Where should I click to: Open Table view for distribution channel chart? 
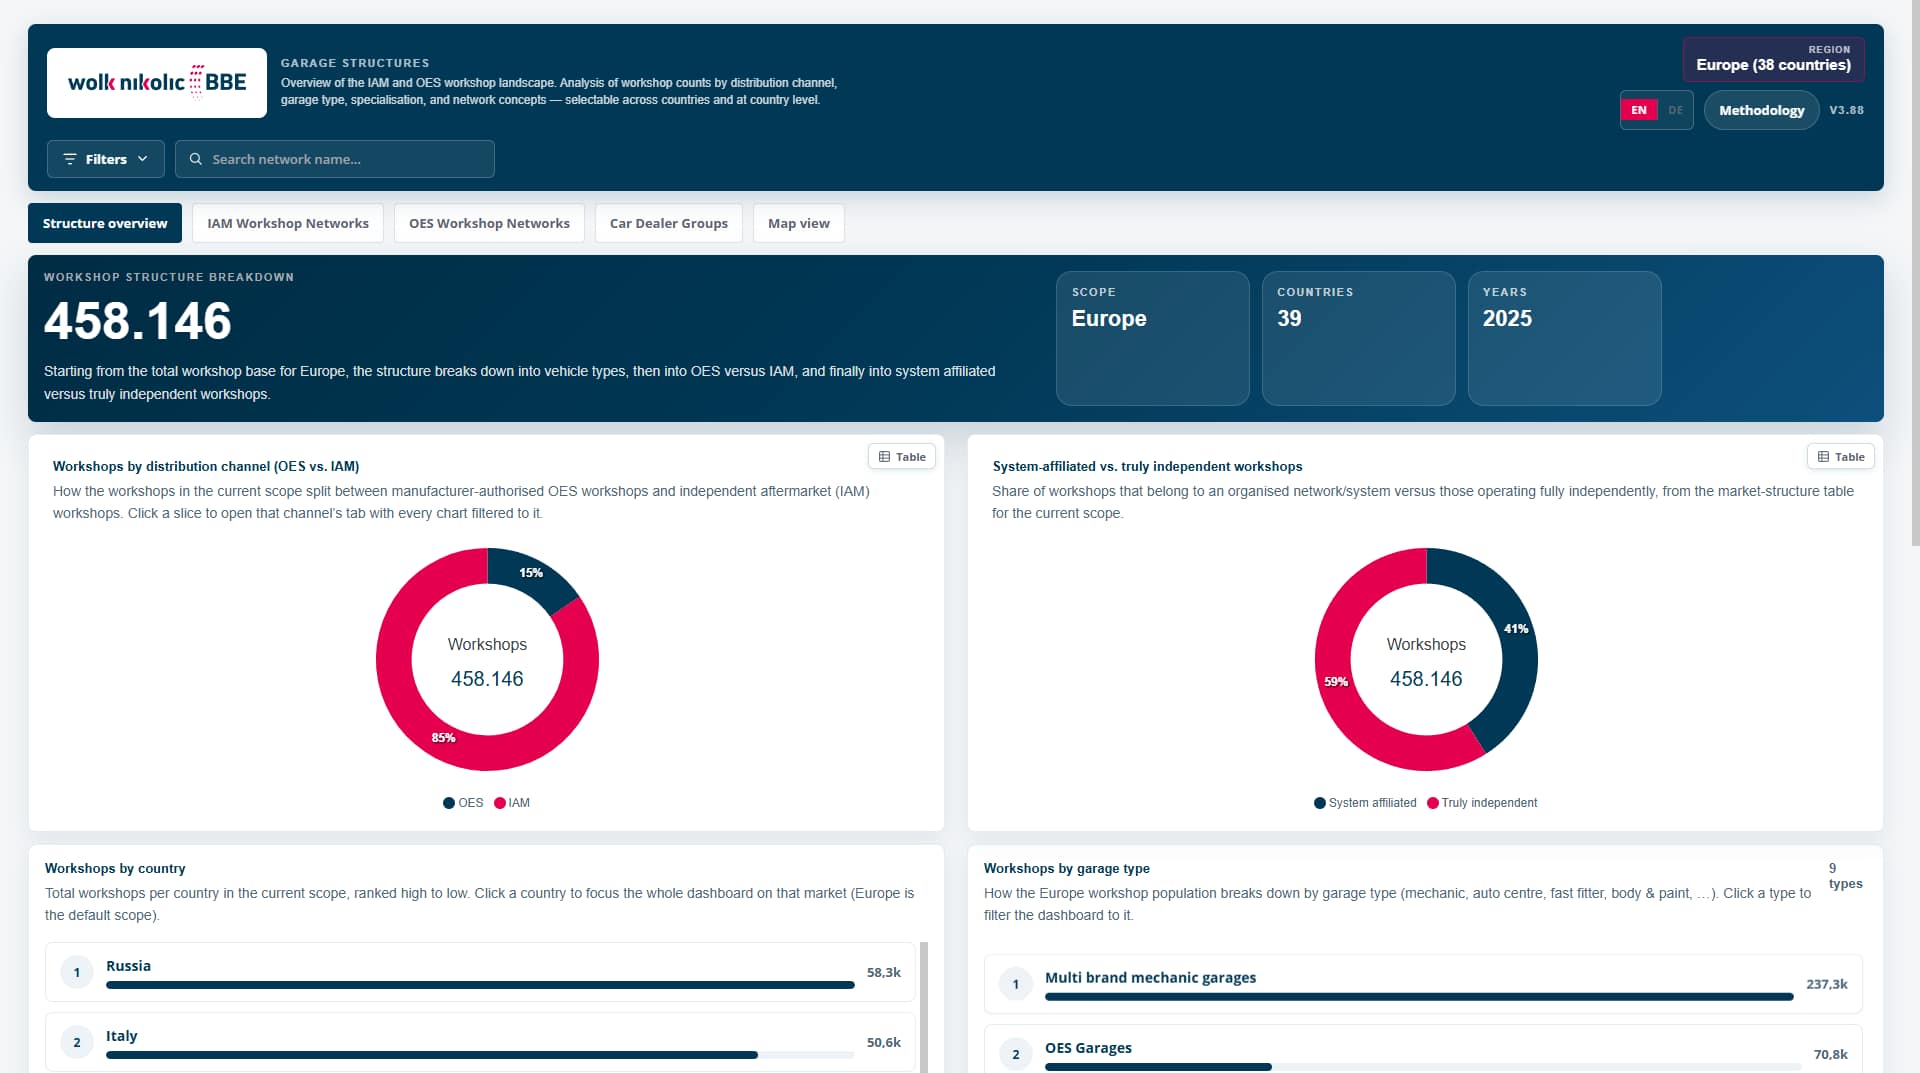pyautogui.click(x=902, y=457)
